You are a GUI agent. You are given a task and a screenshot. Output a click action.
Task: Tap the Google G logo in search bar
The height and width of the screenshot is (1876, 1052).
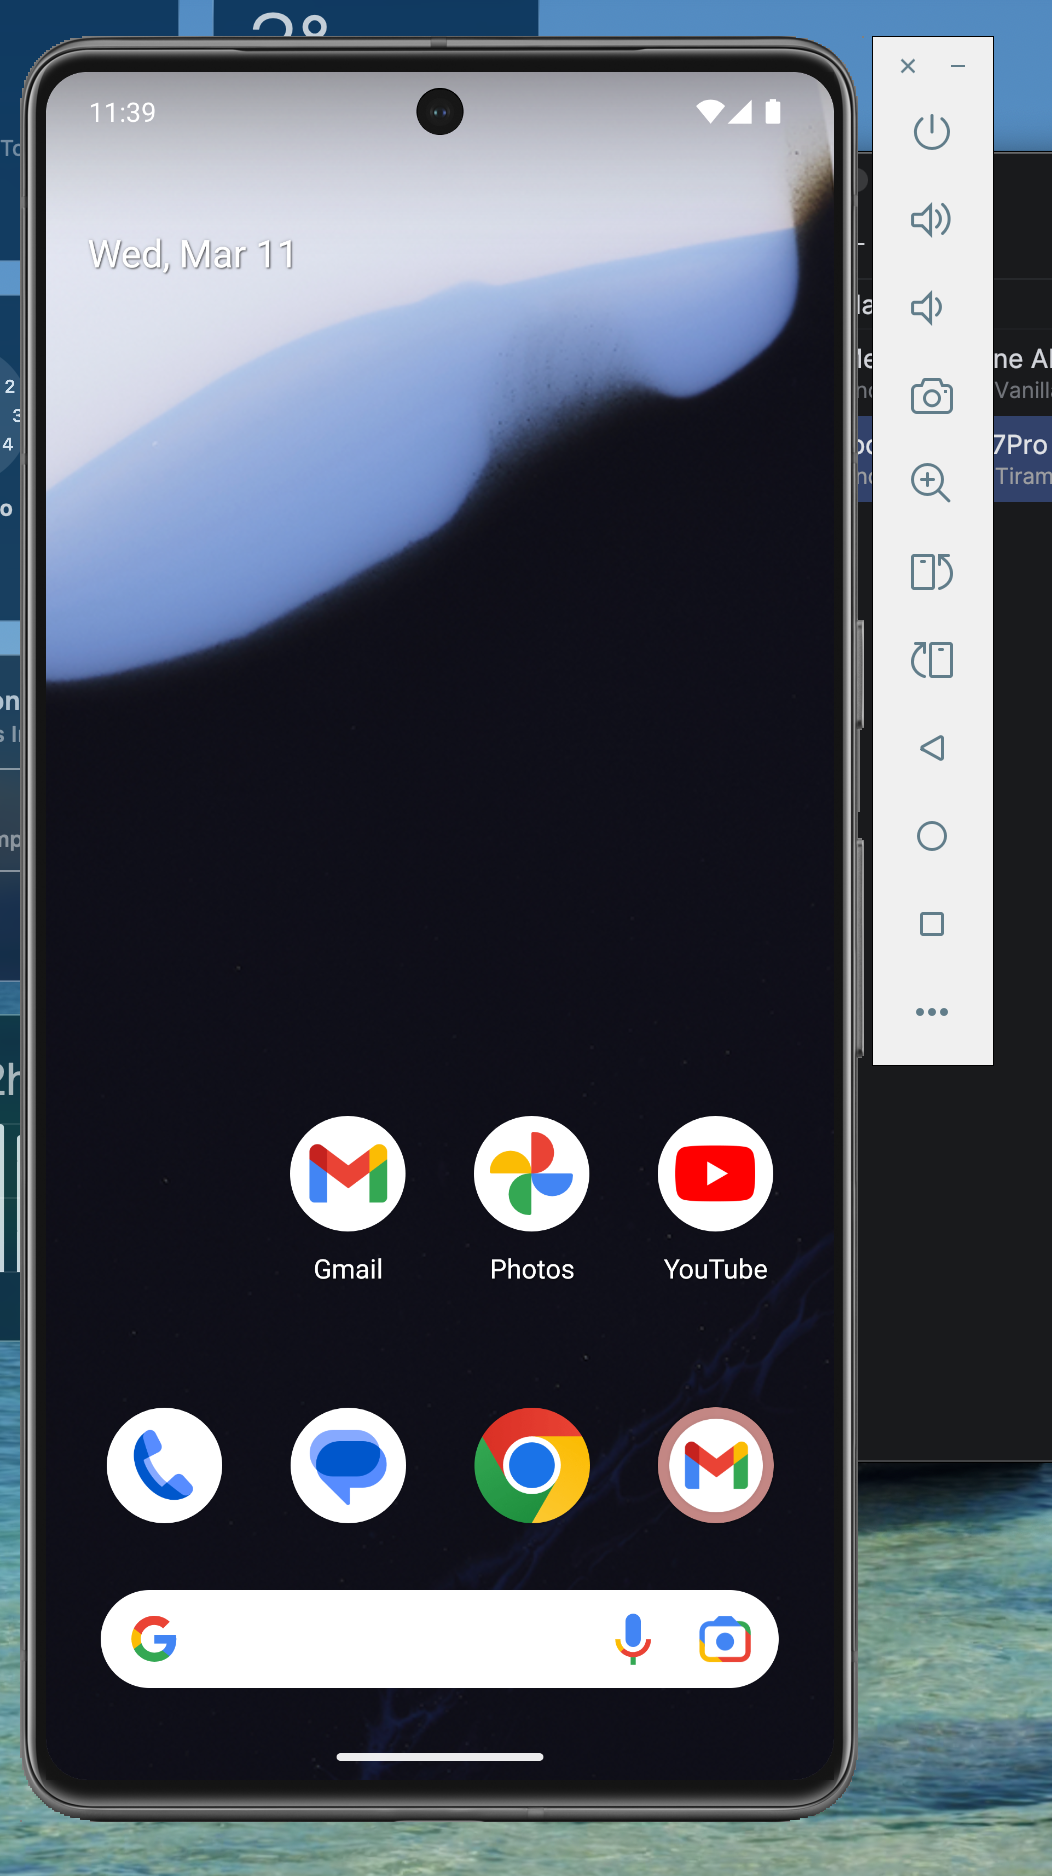154,1639
